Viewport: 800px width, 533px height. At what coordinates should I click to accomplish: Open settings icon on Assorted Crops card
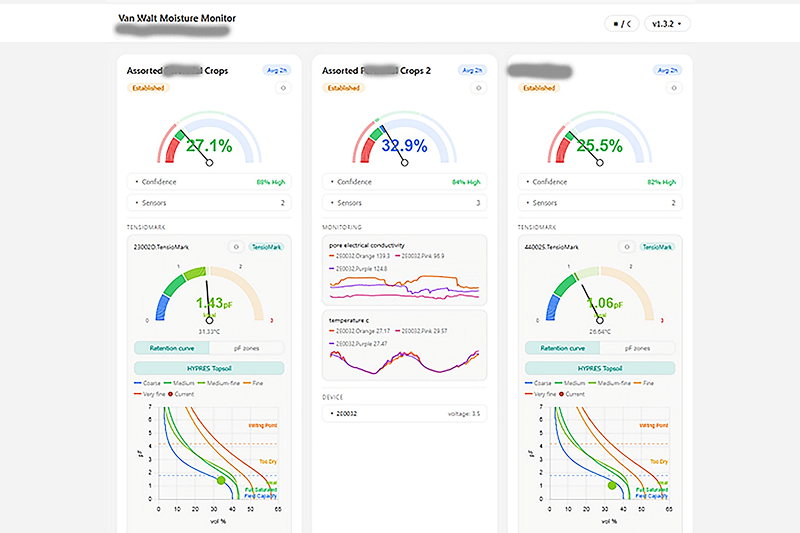283,88
